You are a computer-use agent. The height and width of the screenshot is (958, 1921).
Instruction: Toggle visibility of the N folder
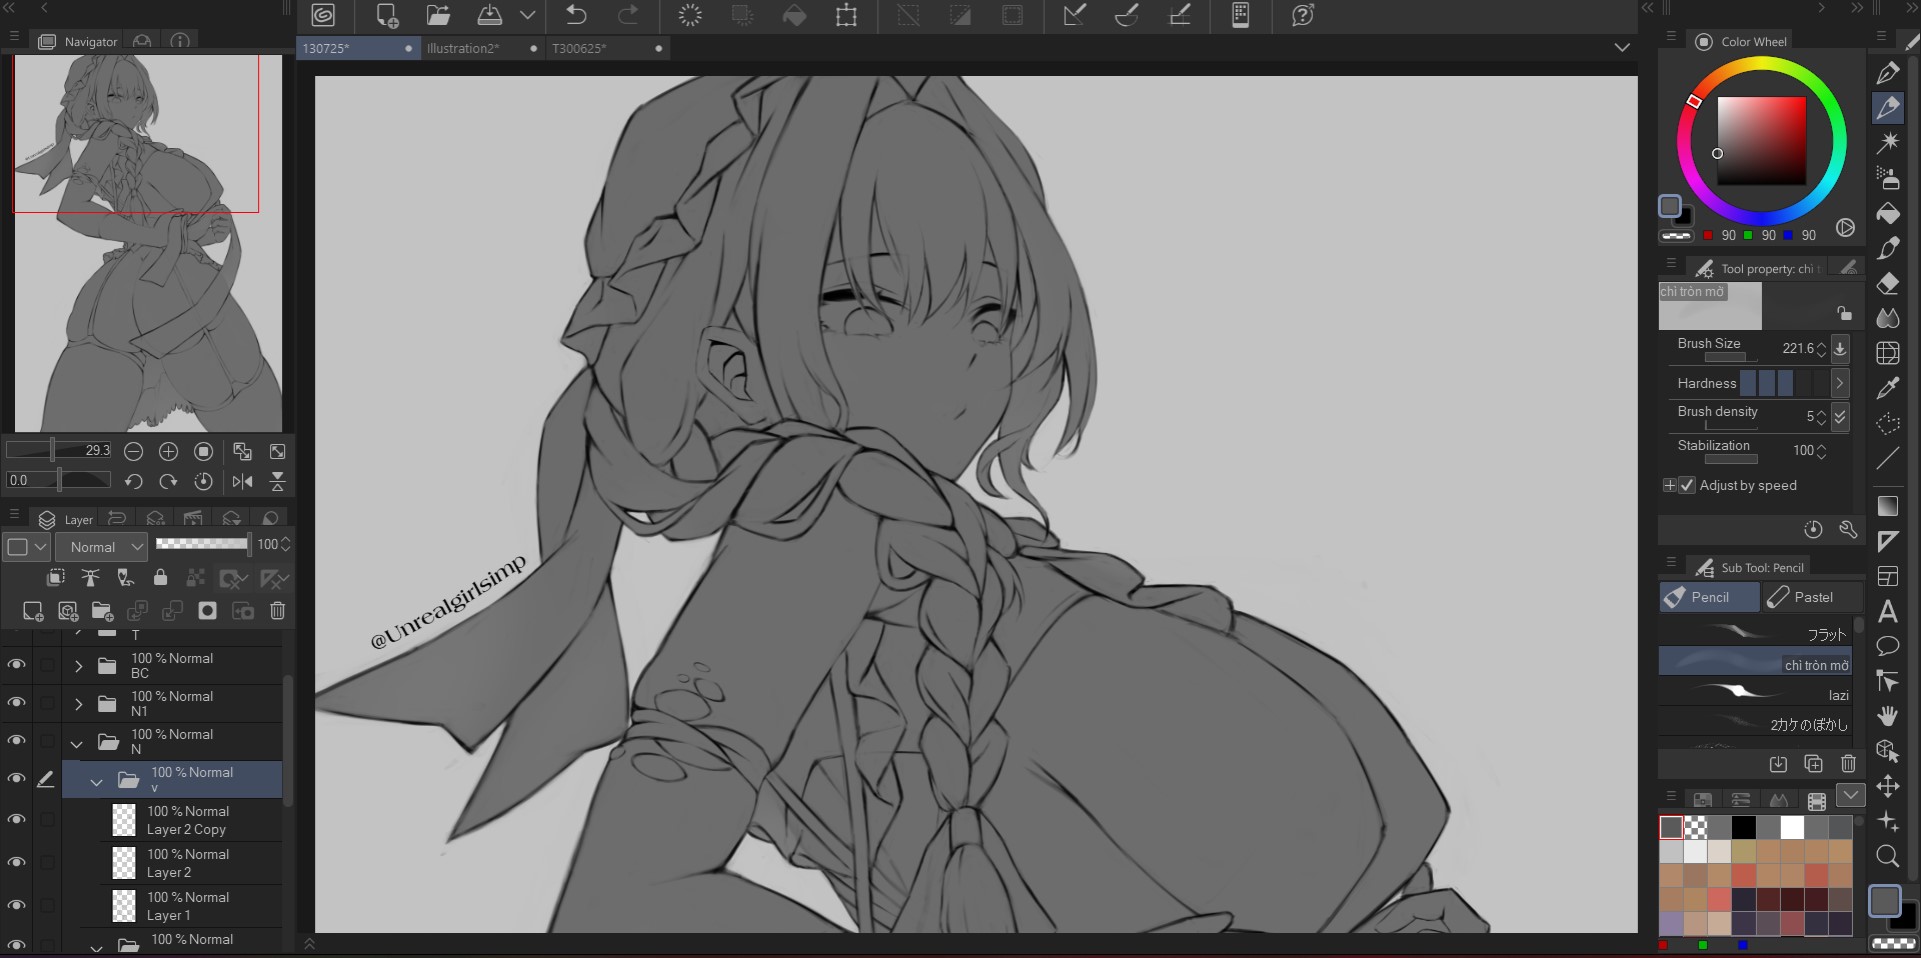(x=16, y=740)
